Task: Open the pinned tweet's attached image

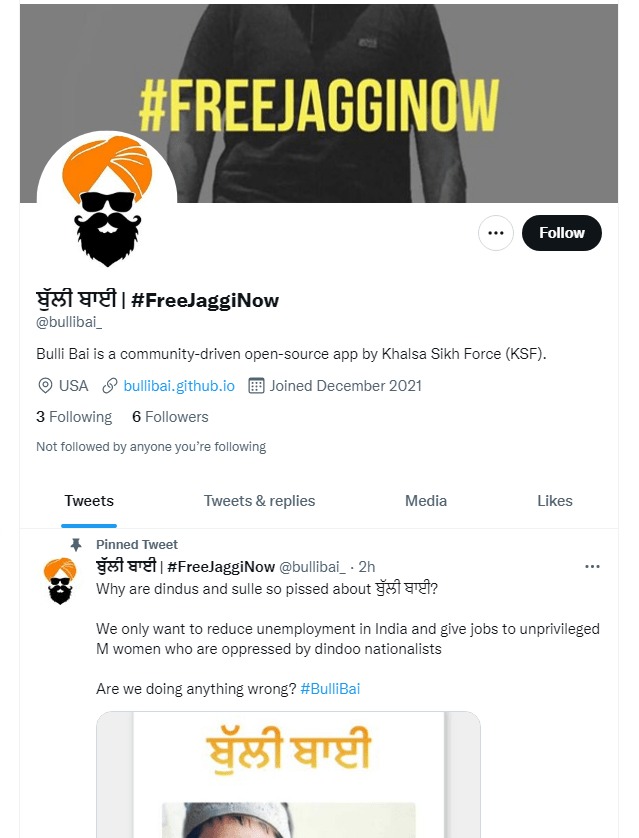Action: pos(289,774)
